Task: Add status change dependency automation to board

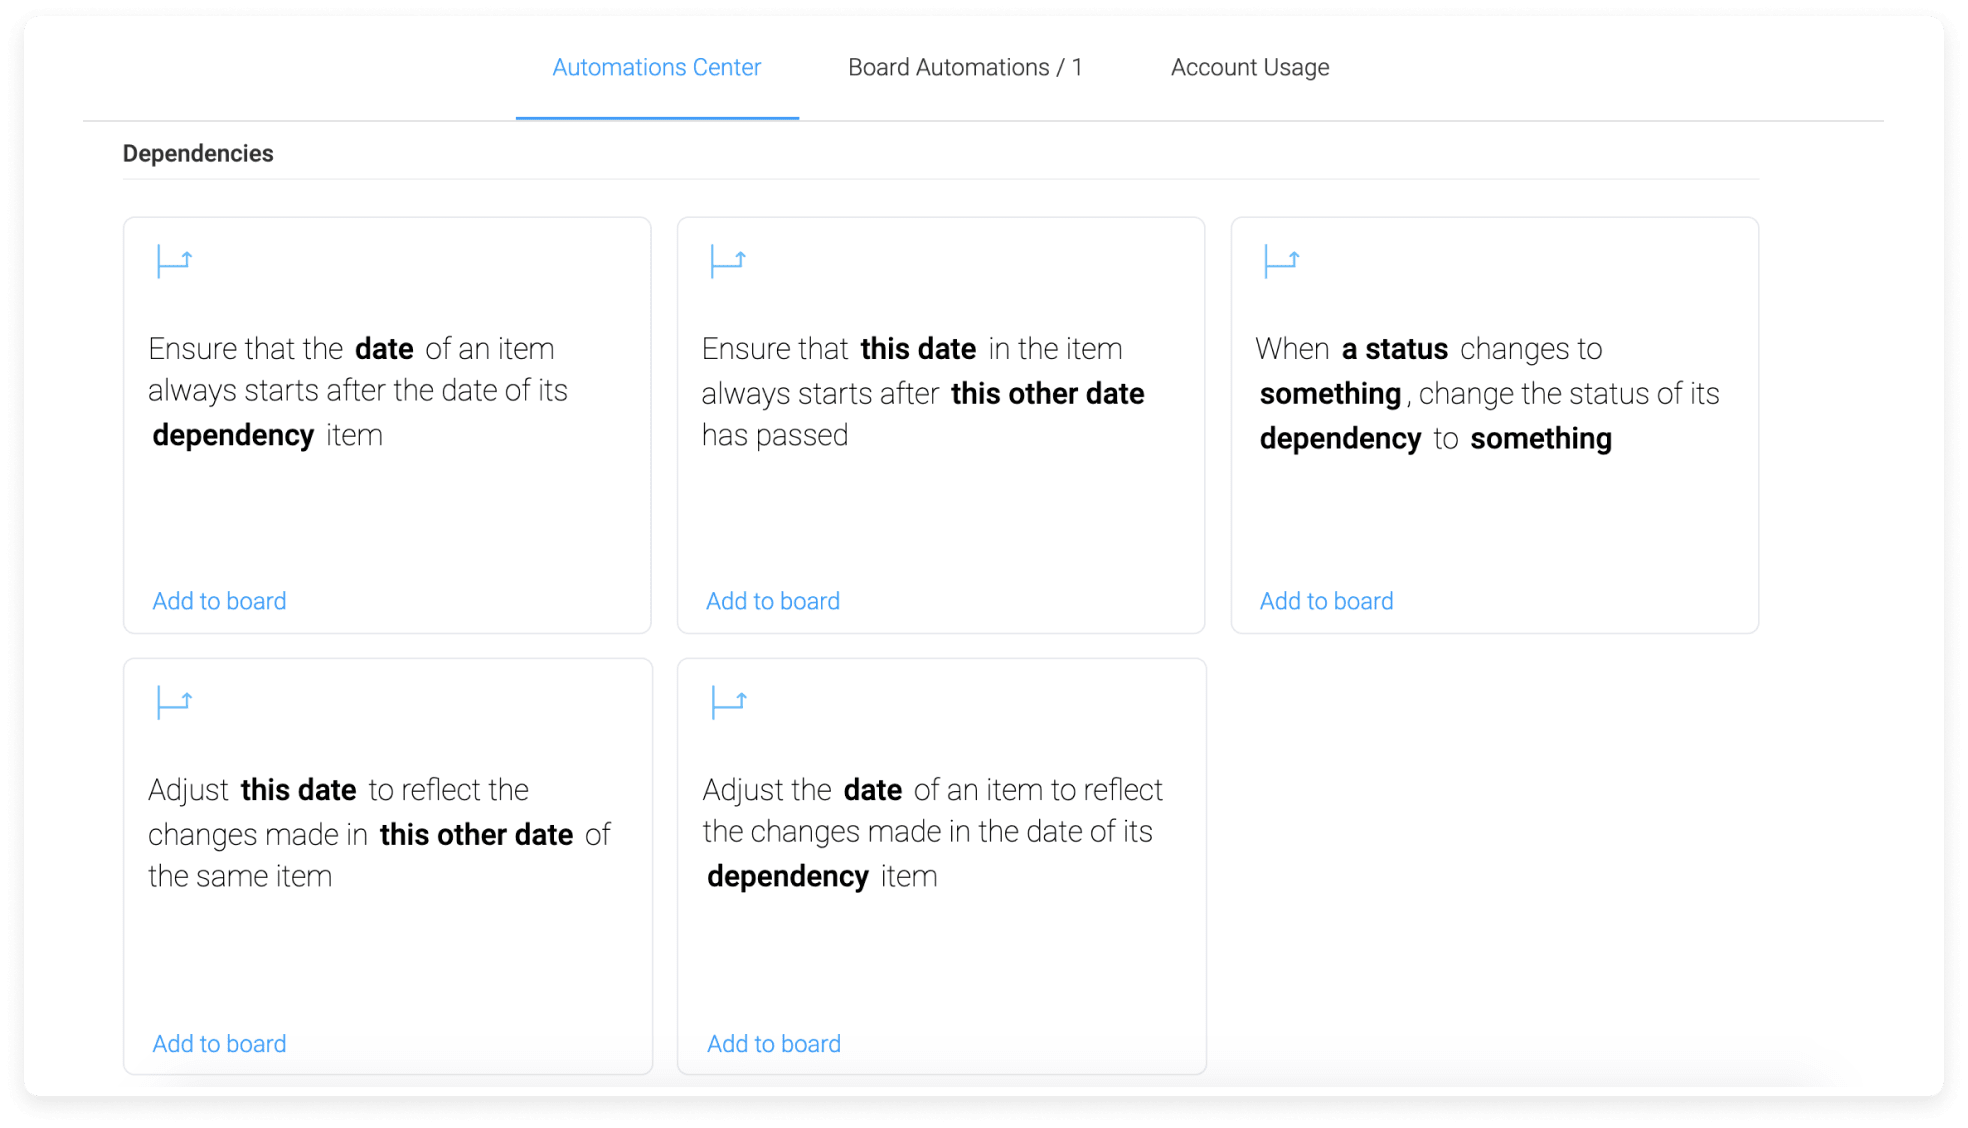Action: point(1326,601)
